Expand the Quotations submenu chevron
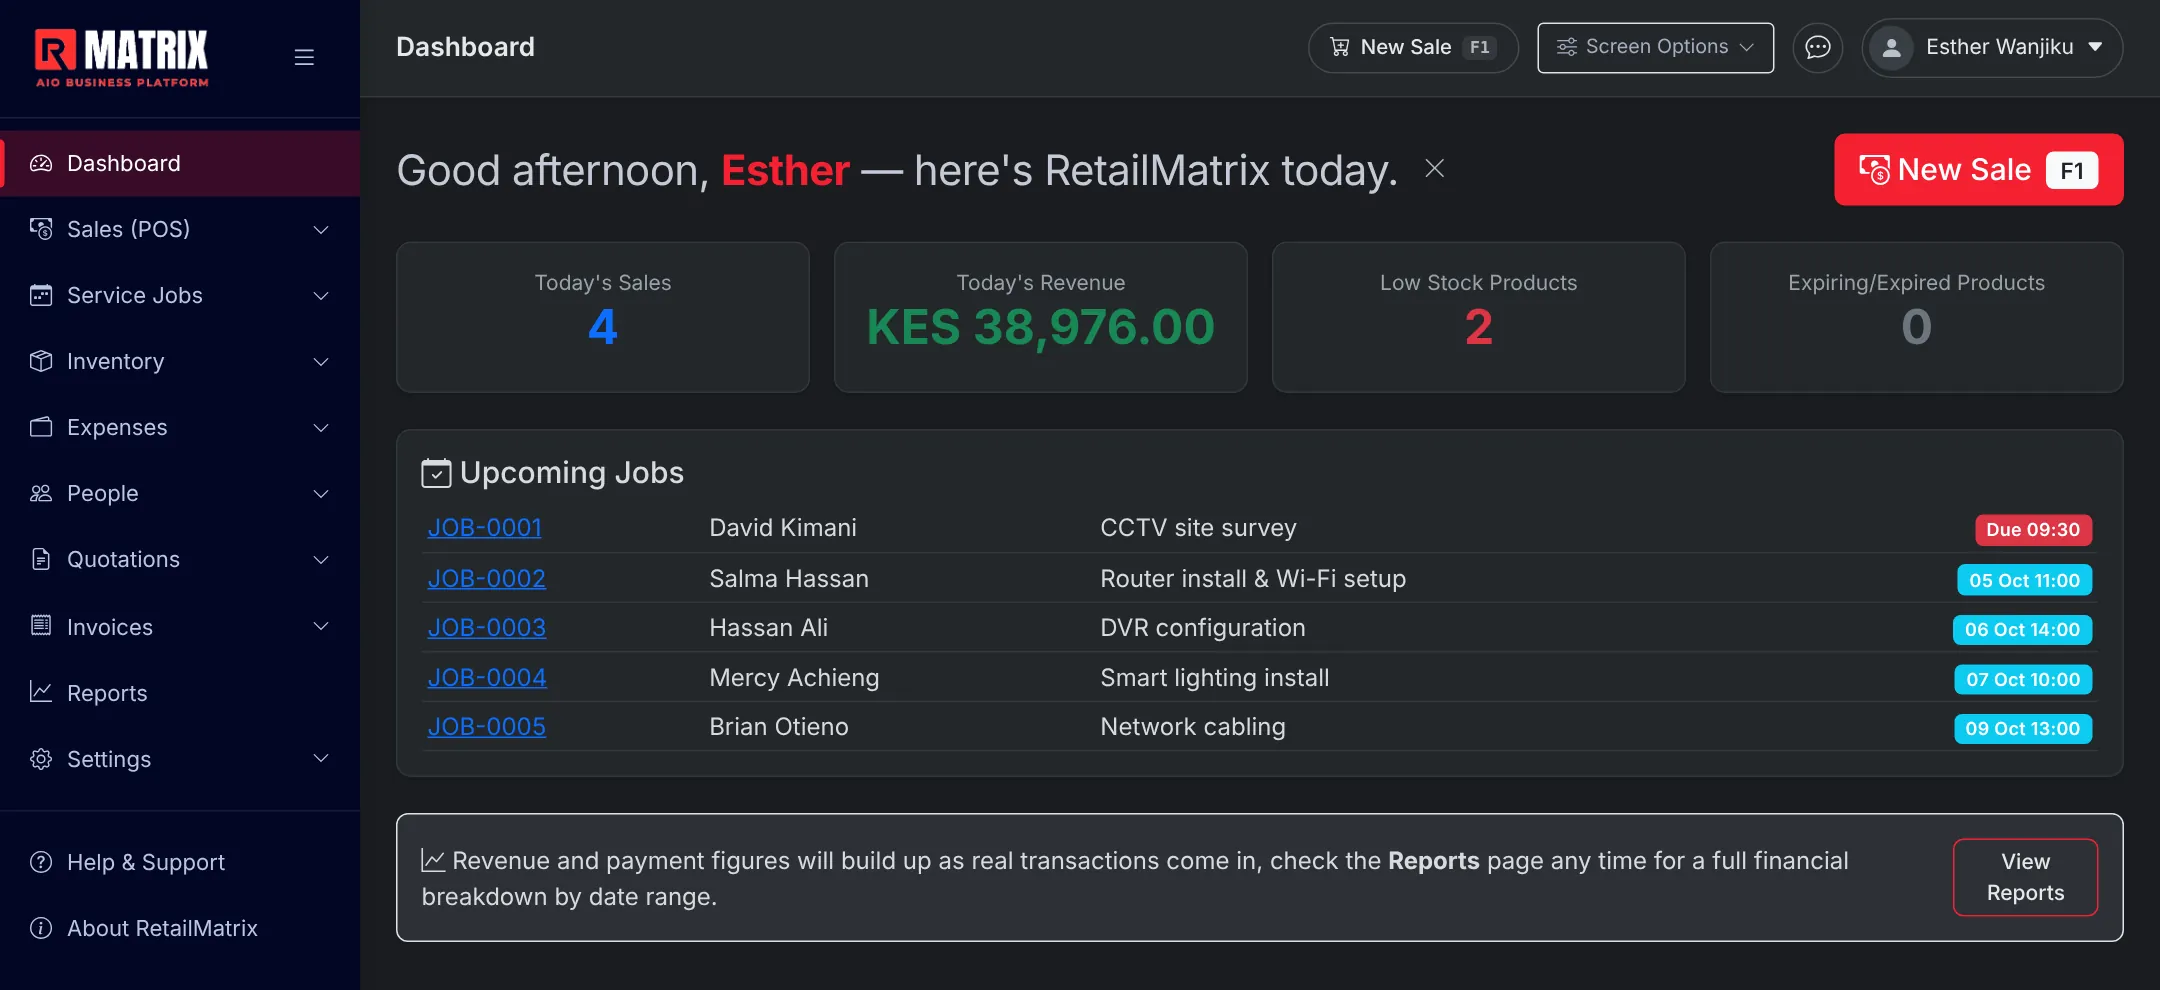The image size is (2160, 990). (321, 560)
